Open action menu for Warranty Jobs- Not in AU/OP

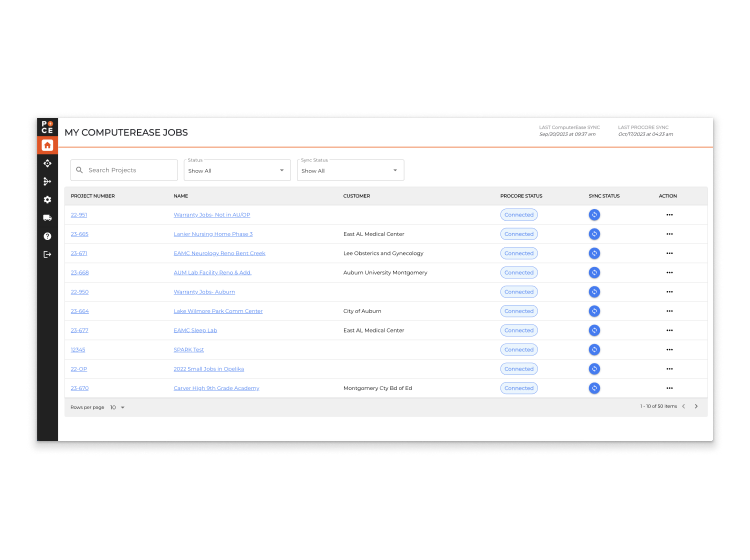click(x=669, y=215)
